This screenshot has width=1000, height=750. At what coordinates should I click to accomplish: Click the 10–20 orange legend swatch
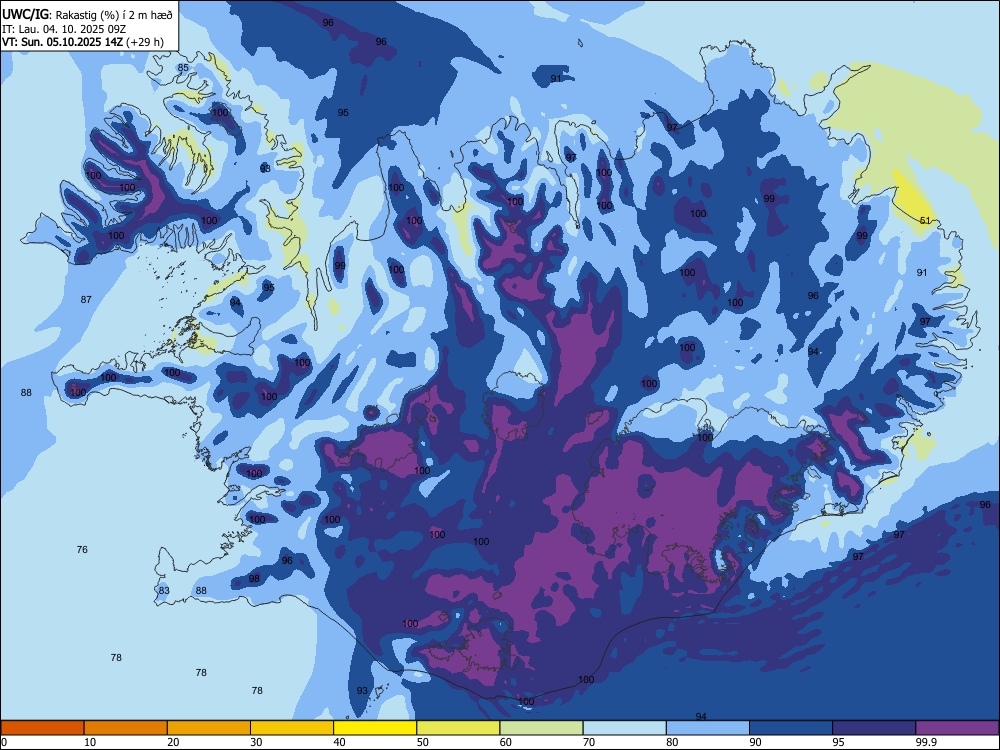point(126,728)
